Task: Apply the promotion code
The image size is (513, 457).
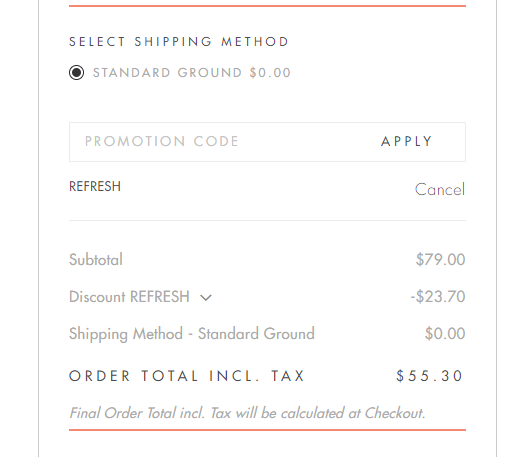Action: (407, 141)
